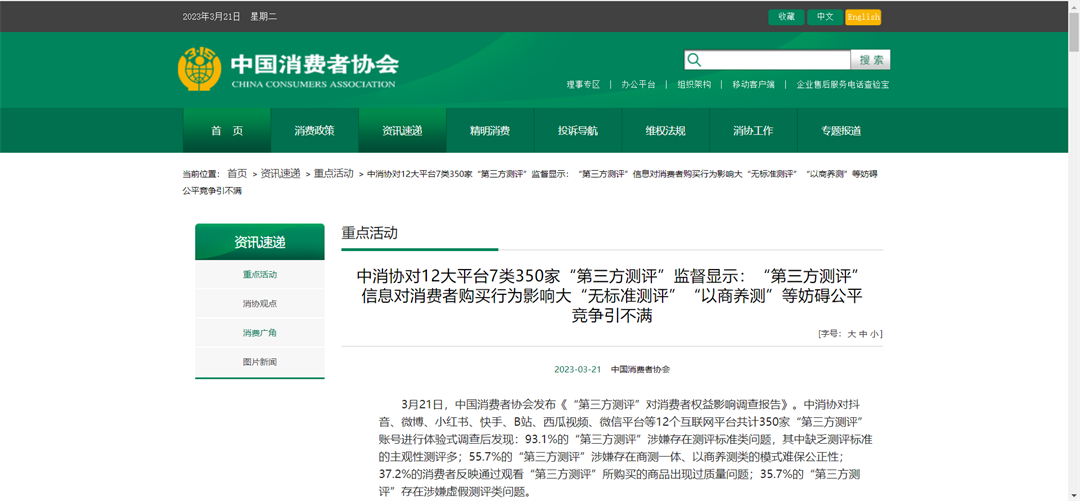Open the 首页 home navigation tab
This screenshot has height=501, width=1080.
(227, 131)
